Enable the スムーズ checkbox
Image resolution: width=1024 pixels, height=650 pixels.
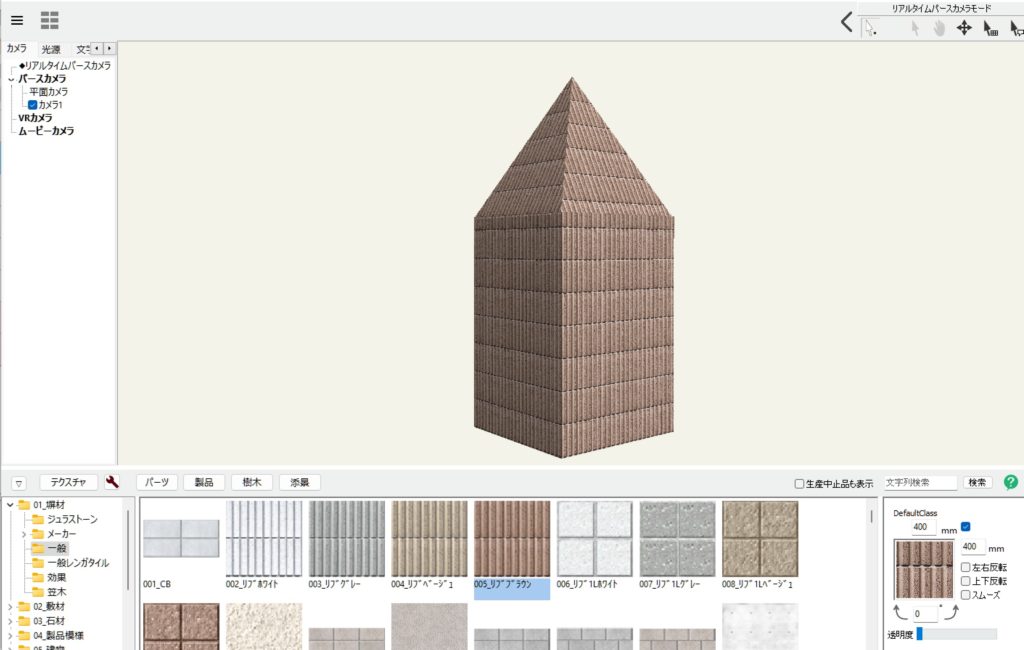965,594
